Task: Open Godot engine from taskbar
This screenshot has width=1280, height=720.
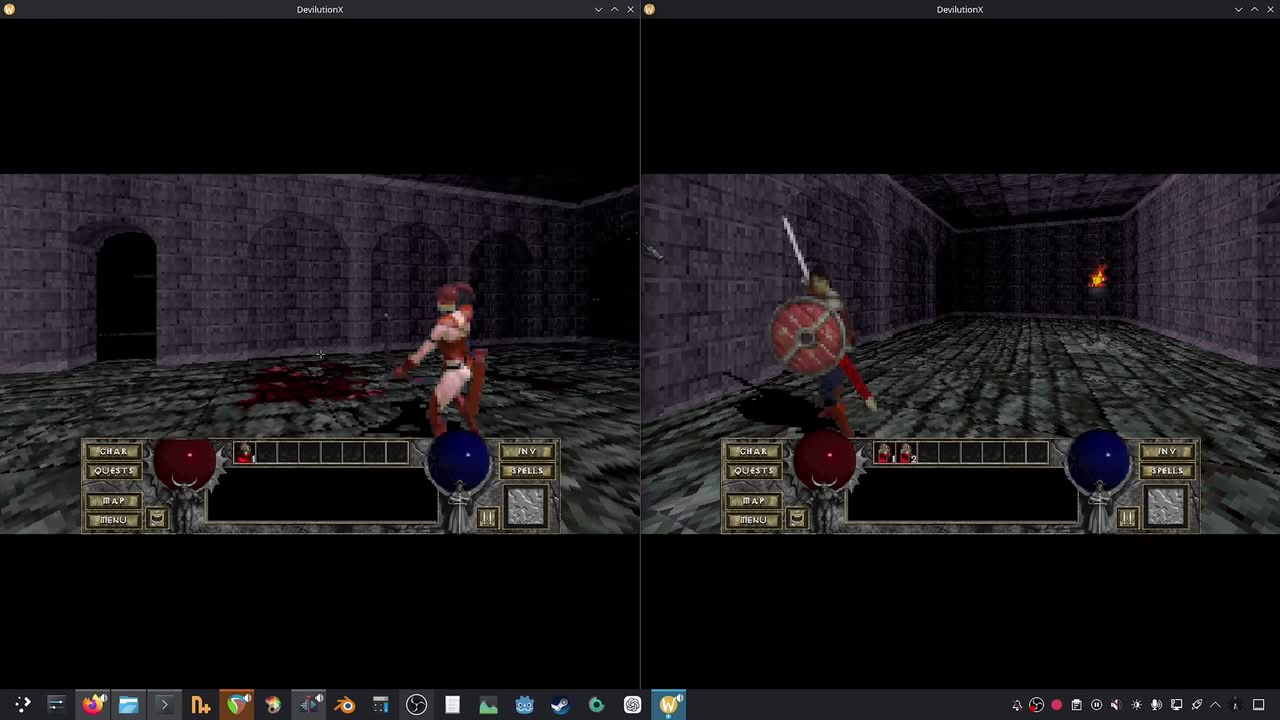Action: [x=525, y=705]
